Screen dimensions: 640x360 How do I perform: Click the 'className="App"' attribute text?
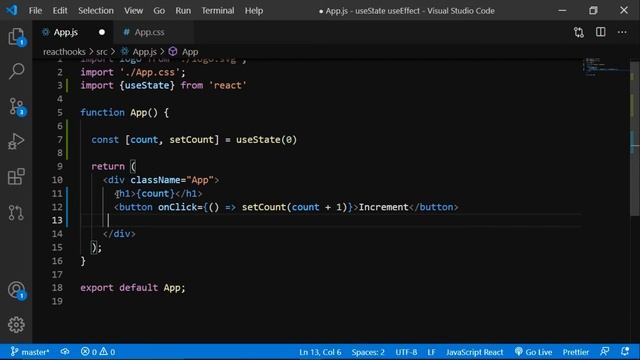[175, 180]
